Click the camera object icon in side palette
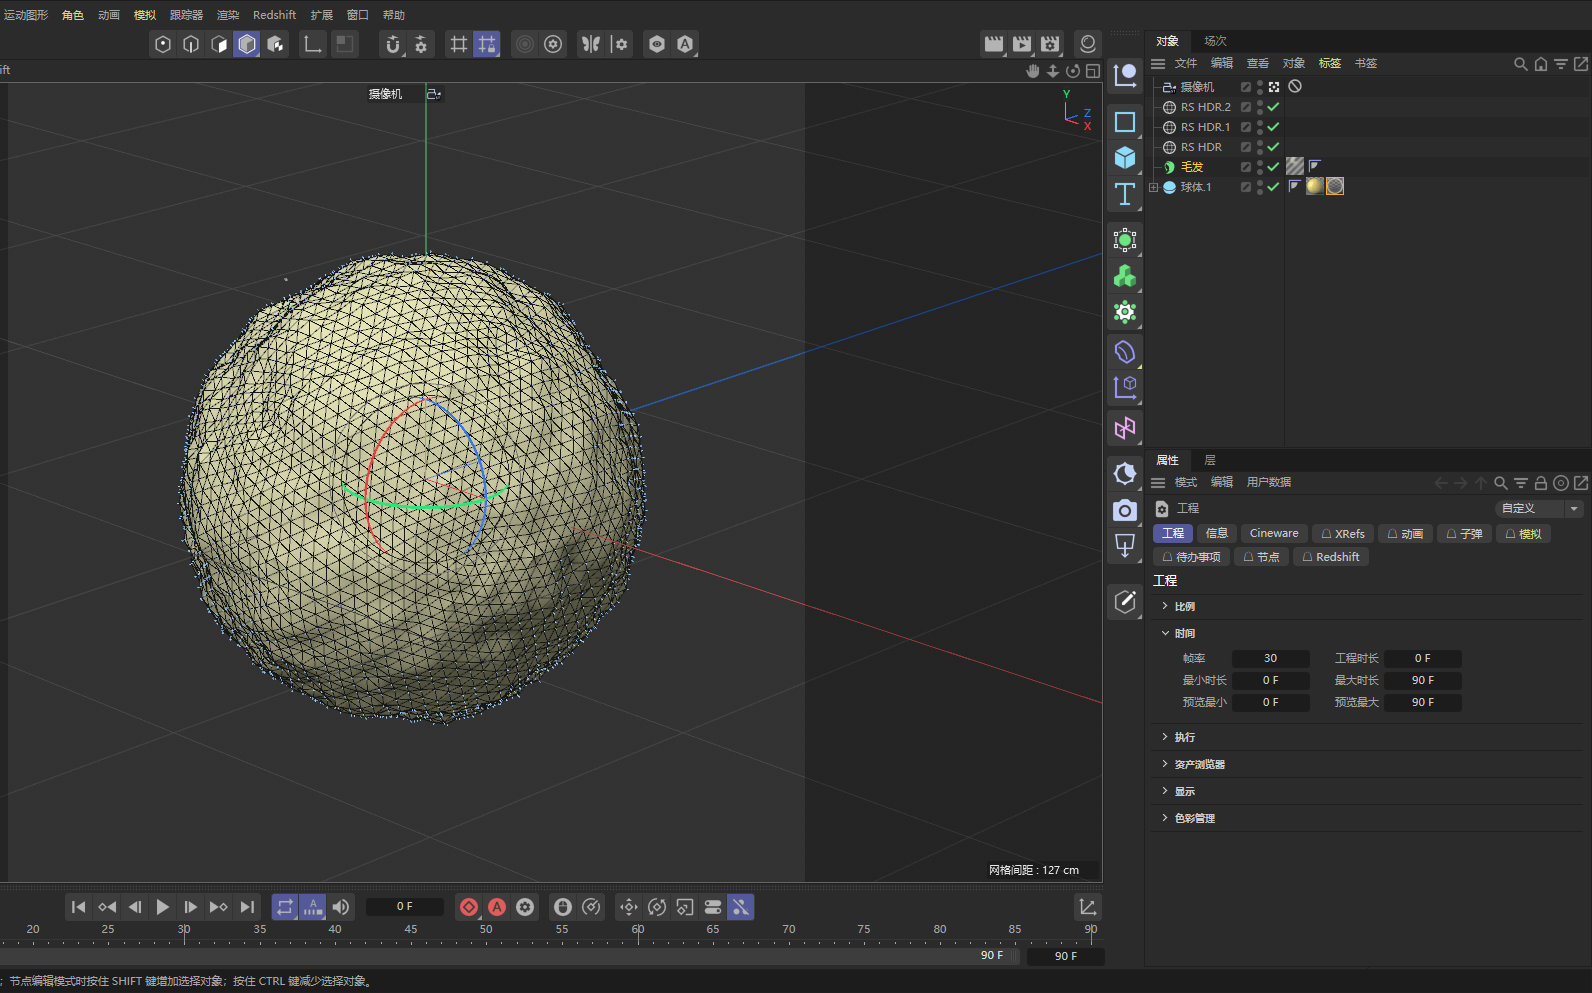The height and width of the screenshot is (993, 1592). click(x=1125, y=510)
